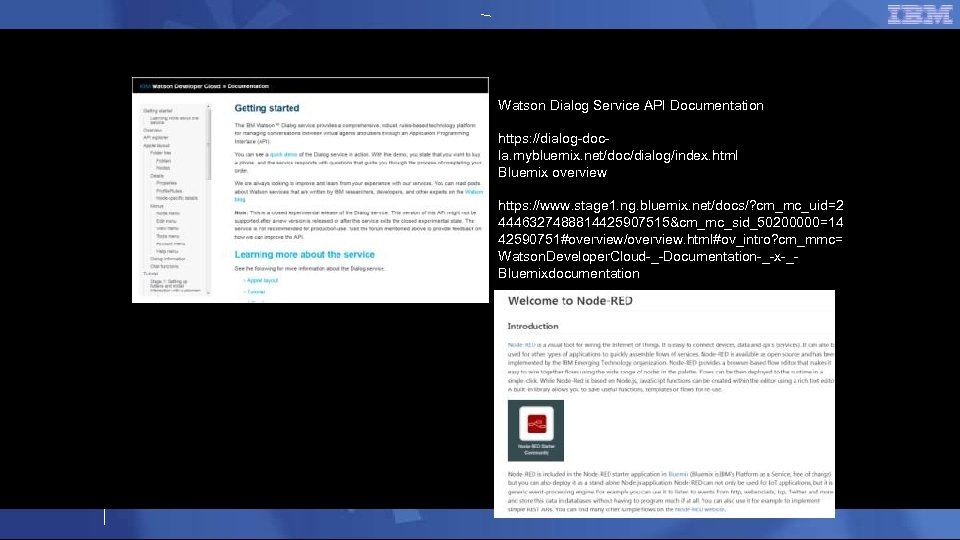Screen dimensions: 960x540
Task: Click the dialog-doc-la.mybluemix.net URL text
Action: [x=618, y=147]
